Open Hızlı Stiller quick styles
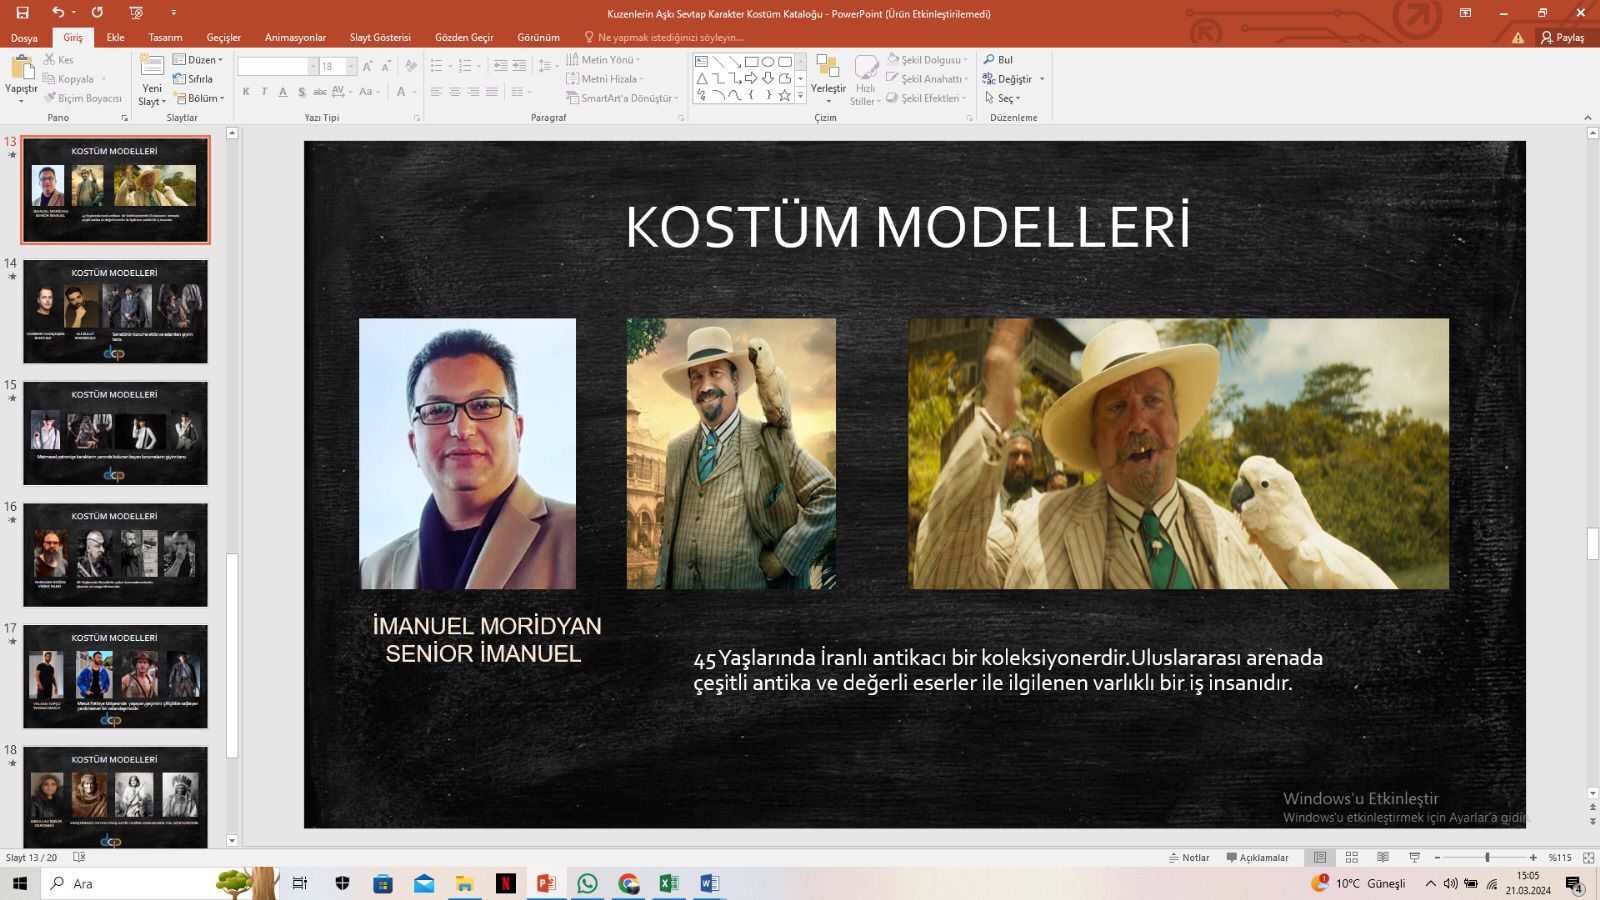 tap(865, 80)
